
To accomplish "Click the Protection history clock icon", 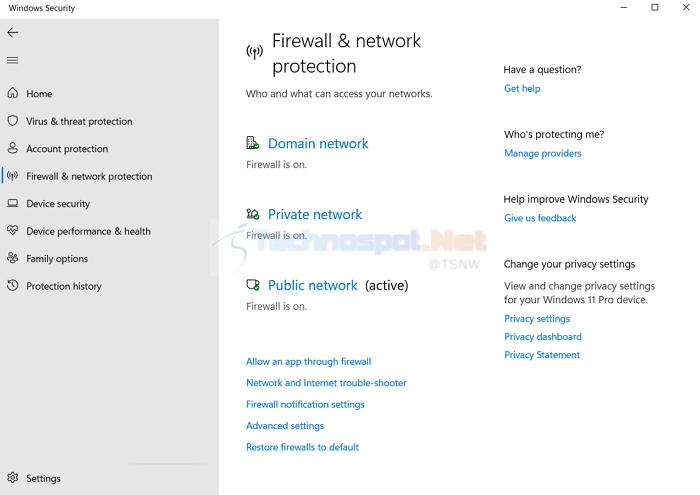I will 13,285.
